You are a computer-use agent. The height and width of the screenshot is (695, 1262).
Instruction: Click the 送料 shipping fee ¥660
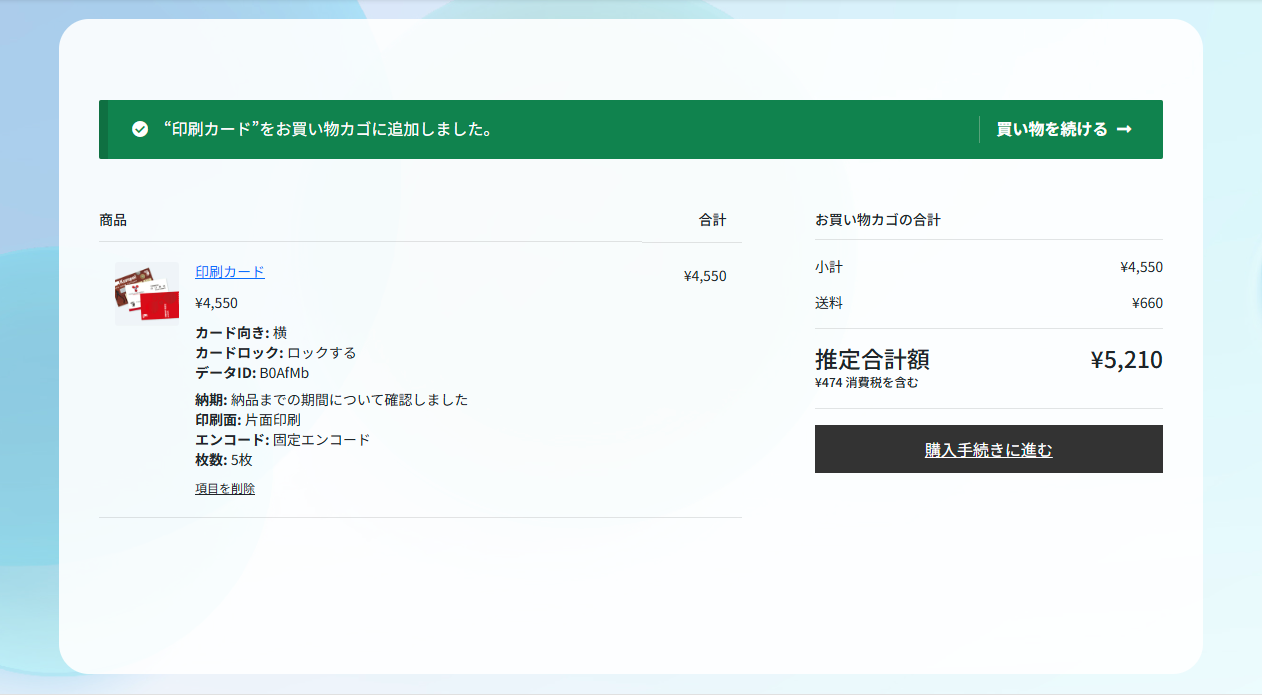point(1149,302)
